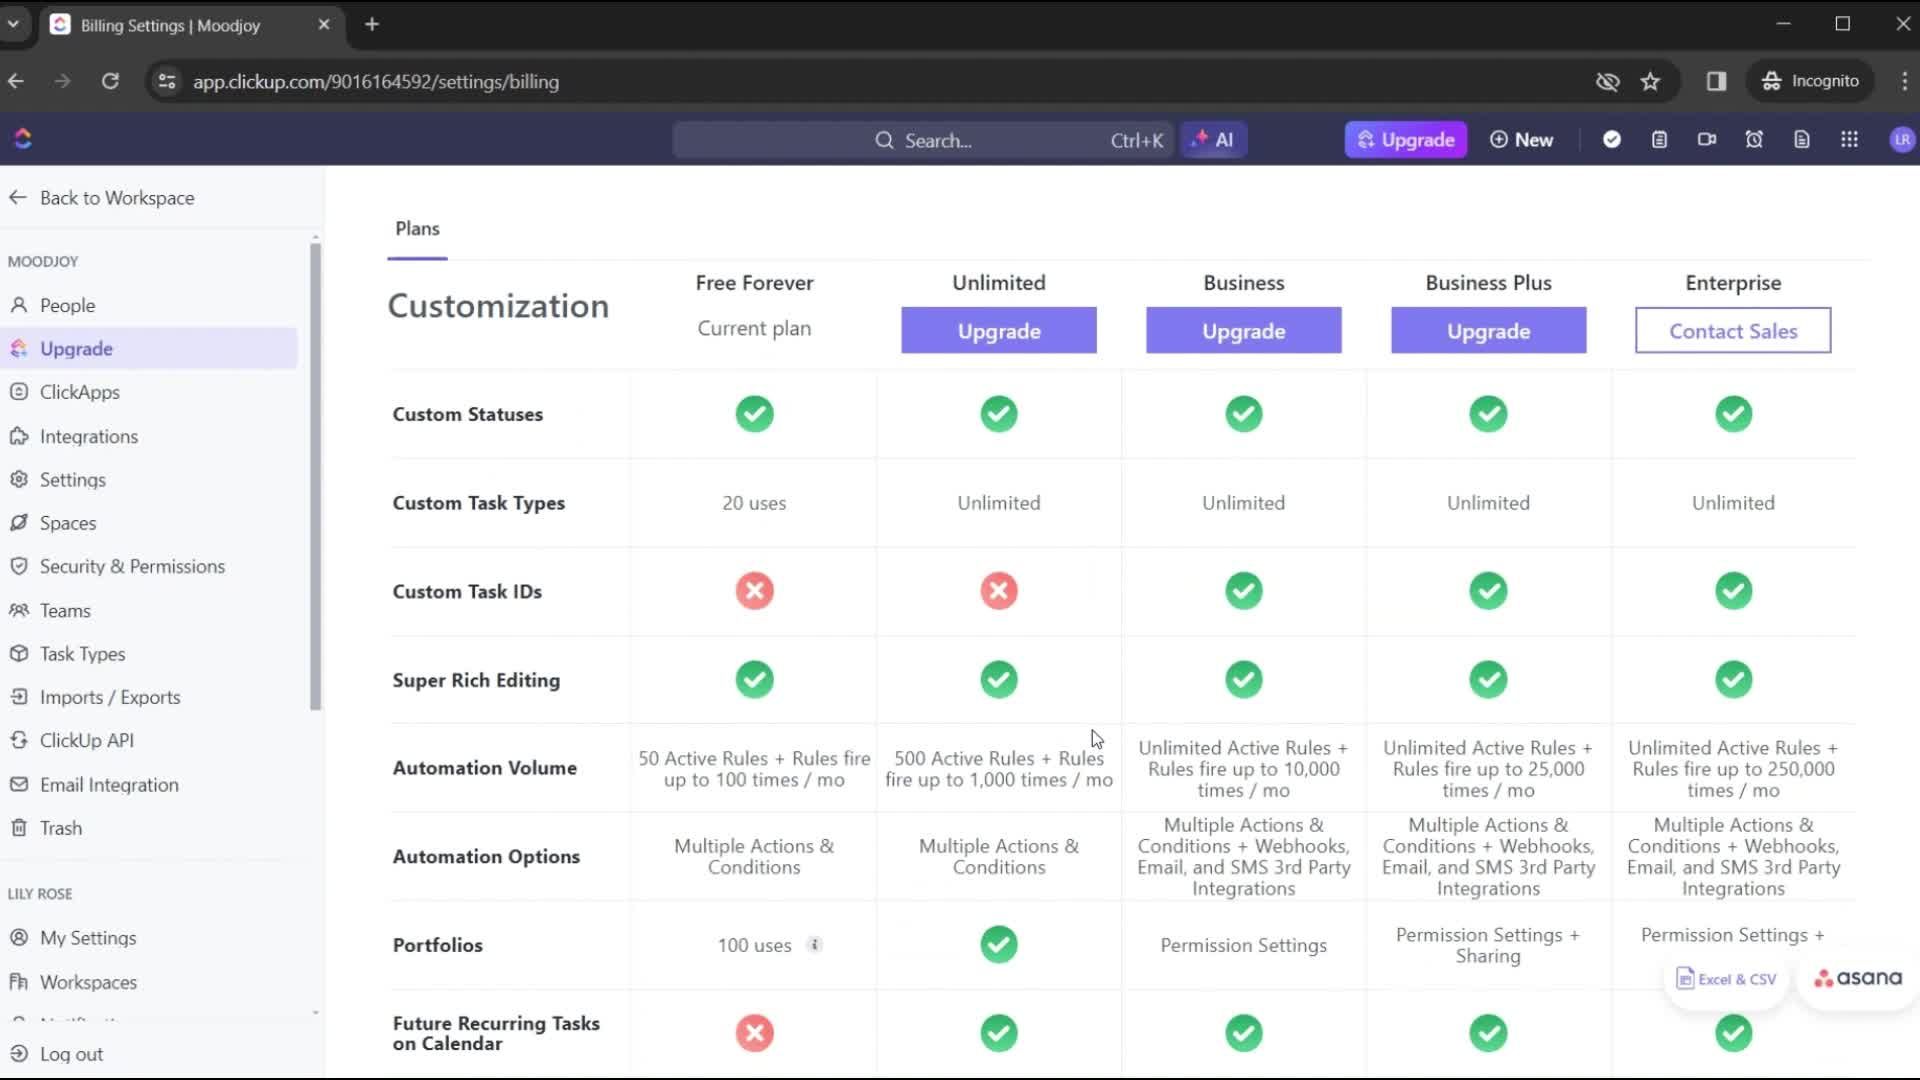Viewport: 1920px width, 1080px height.
Task: Open the docs icon in header
Action: click(1802, 140)
